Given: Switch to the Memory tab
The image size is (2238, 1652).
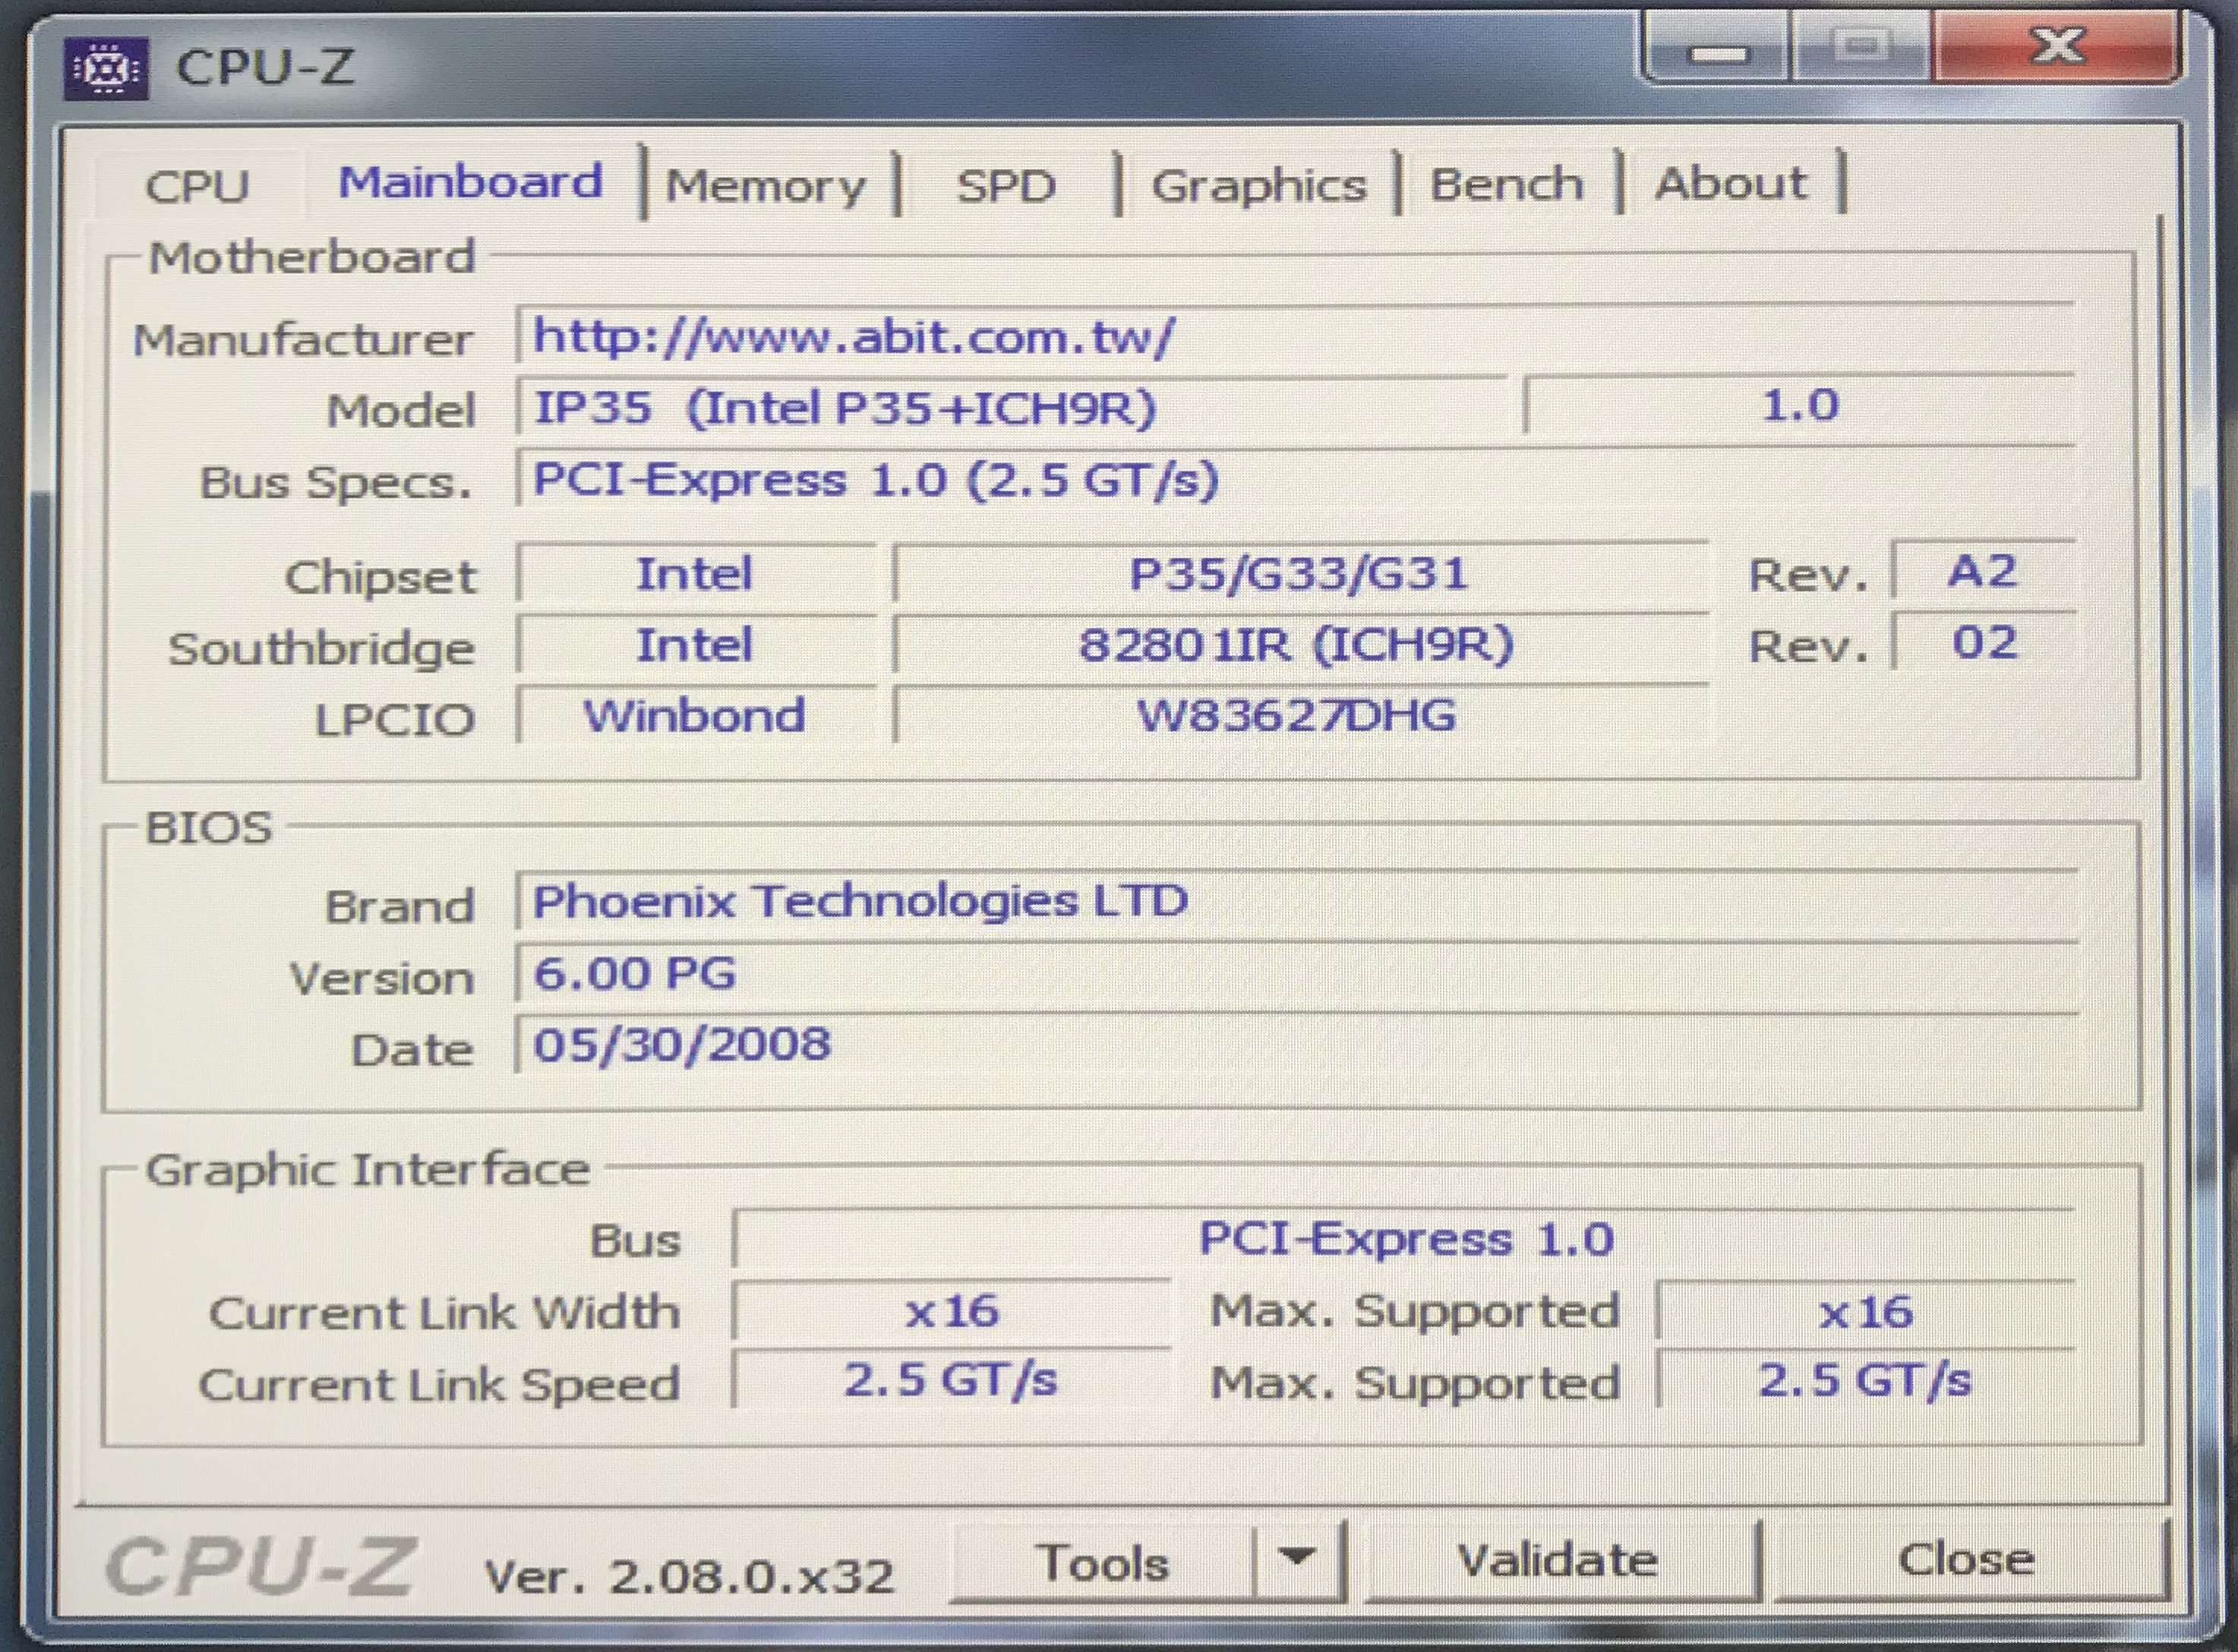Looking at the screenshot, I should point(766,186).
